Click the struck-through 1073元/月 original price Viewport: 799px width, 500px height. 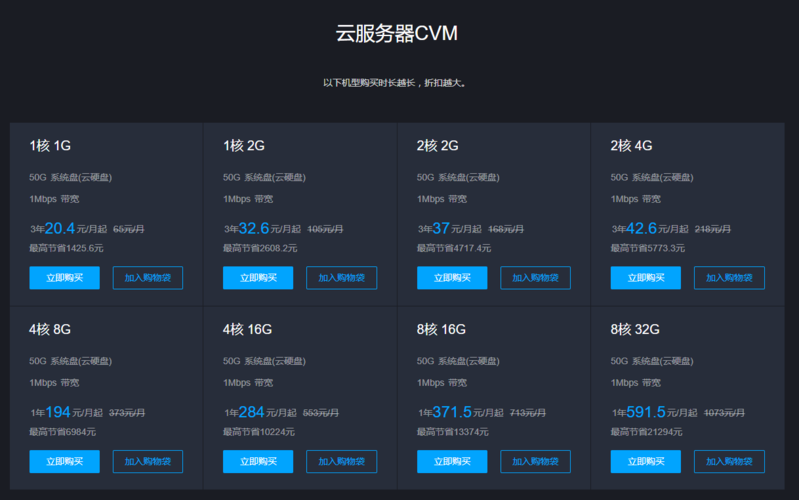pyautogui.click(x=724, y=413)
